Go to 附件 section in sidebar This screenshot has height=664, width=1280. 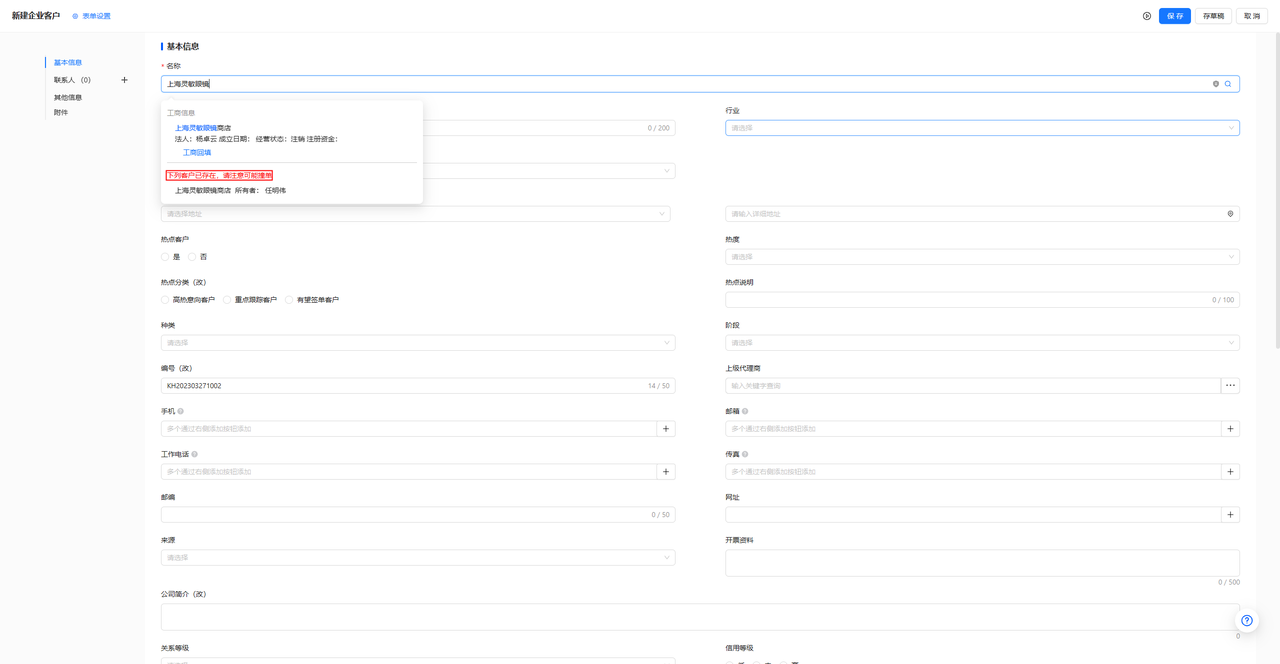[61, 113]
